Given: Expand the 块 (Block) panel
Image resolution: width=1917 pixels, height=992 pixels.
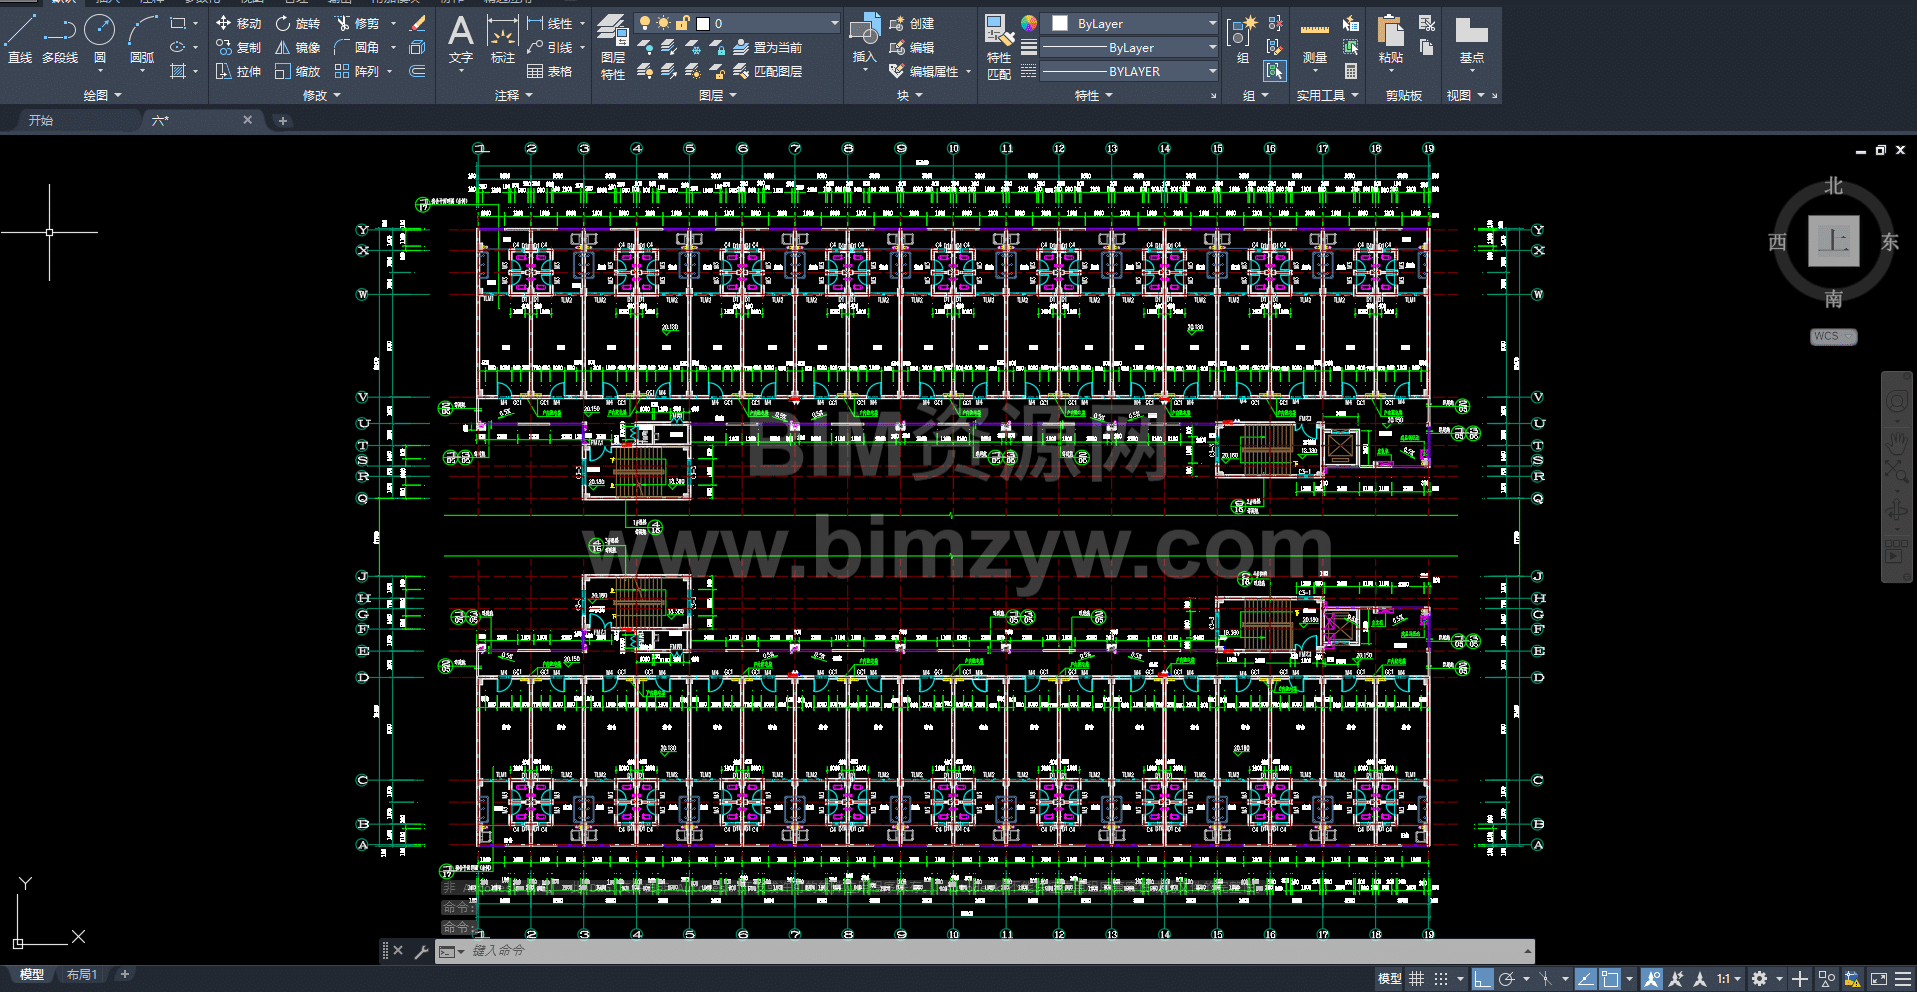Looking at the screenshot, I should tap(910, 95).
